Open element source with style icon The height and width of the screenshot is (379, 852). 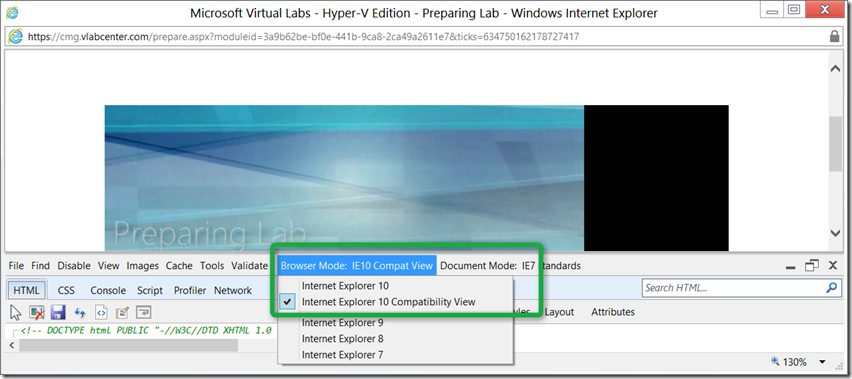pos(101,313)
